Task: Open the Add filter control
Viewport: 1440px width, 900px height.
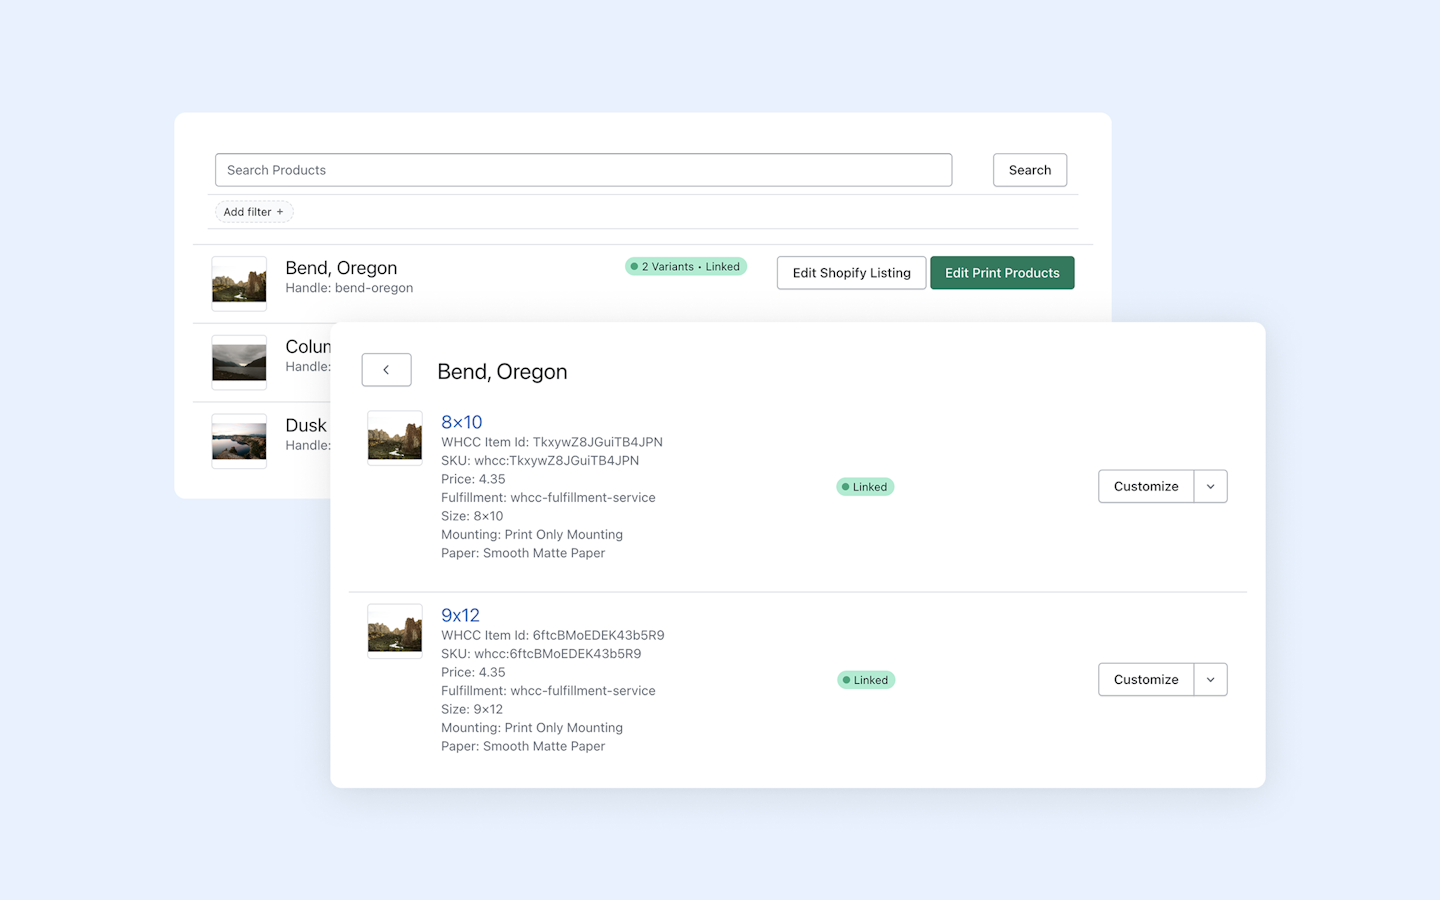Action: click(x=253, y=211)
